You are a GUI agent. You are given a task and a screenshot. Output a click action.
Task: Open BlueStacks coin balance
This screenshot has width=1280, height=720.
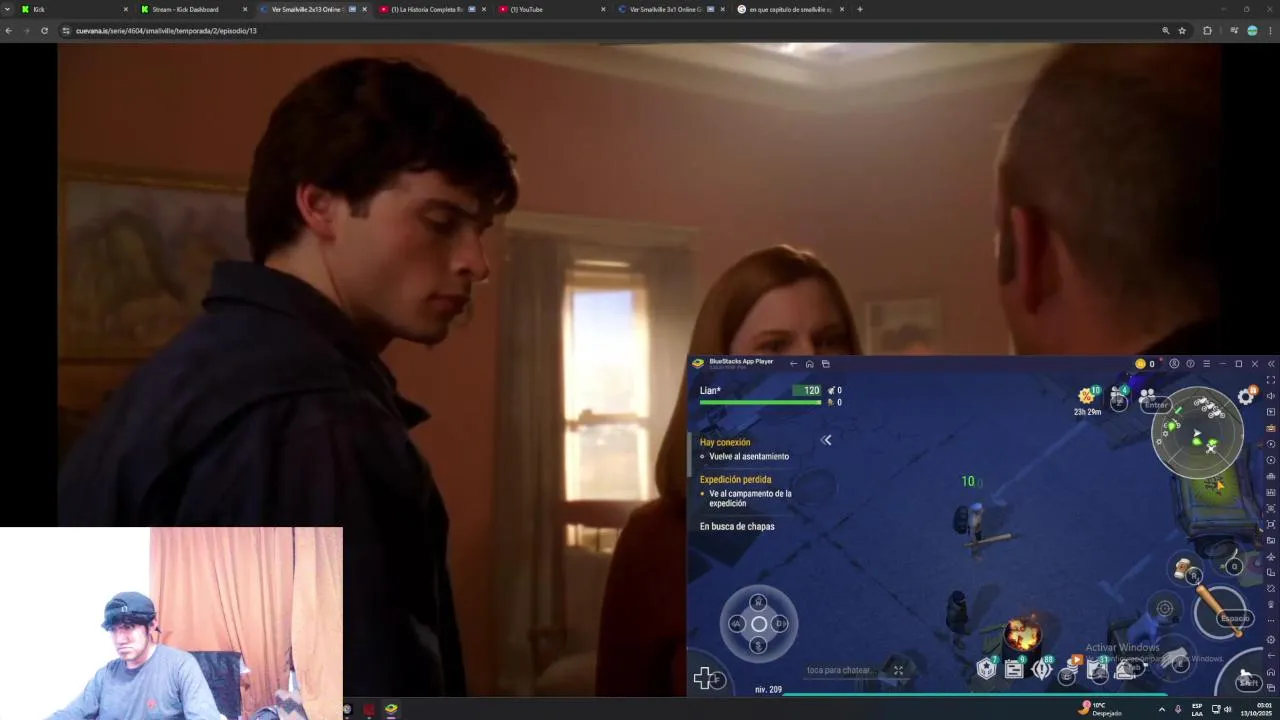(x=1145, y=364)
